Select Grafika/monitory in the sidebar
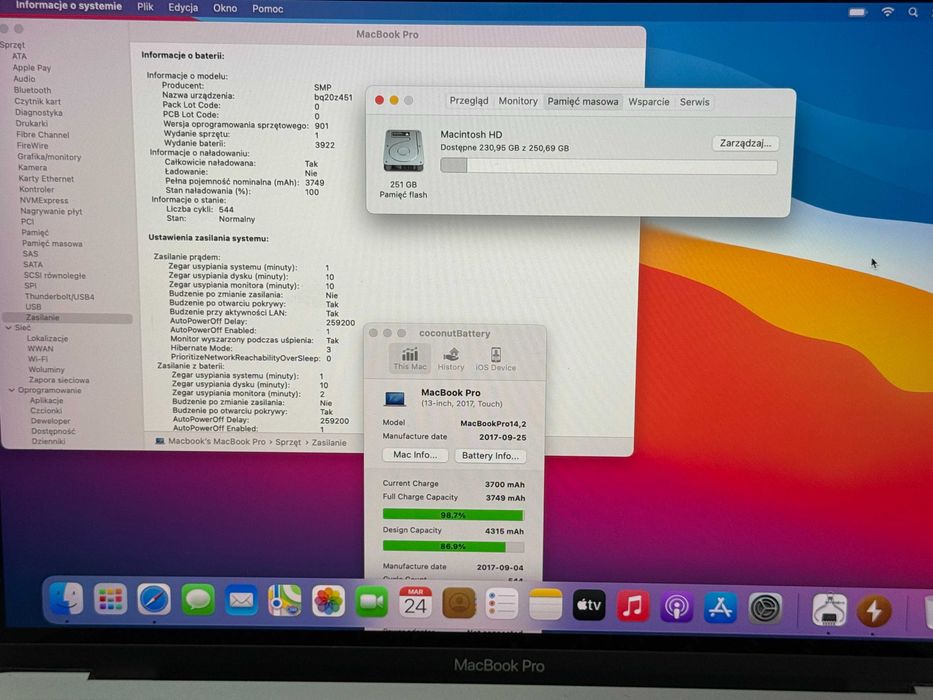The image size is (933, 700). (x=49, y=157)
